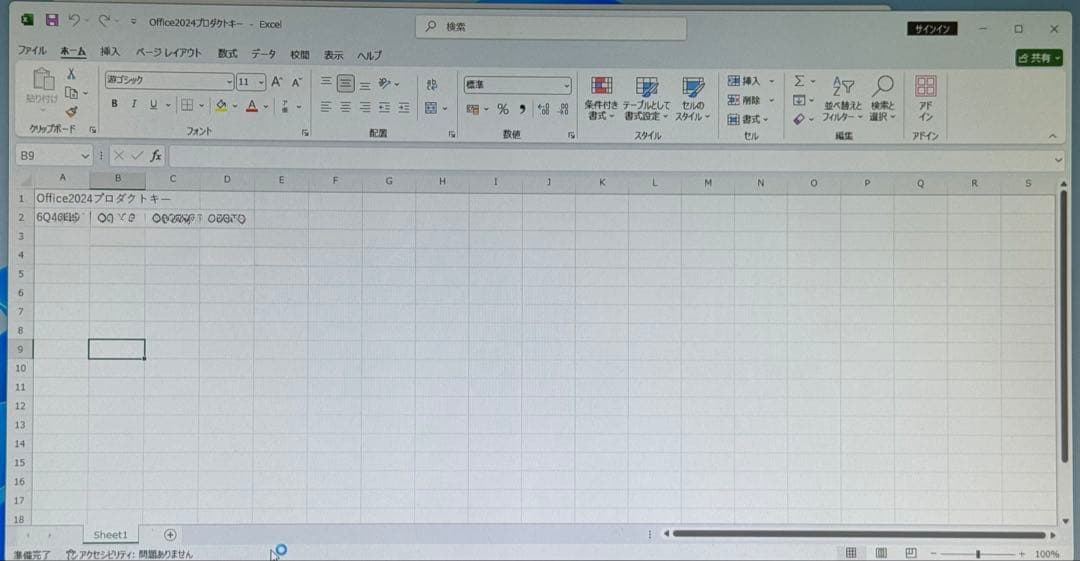Toggle Bold formatting
The width and height of the screenshot is (1080, 561).
(x=114, y=104)
